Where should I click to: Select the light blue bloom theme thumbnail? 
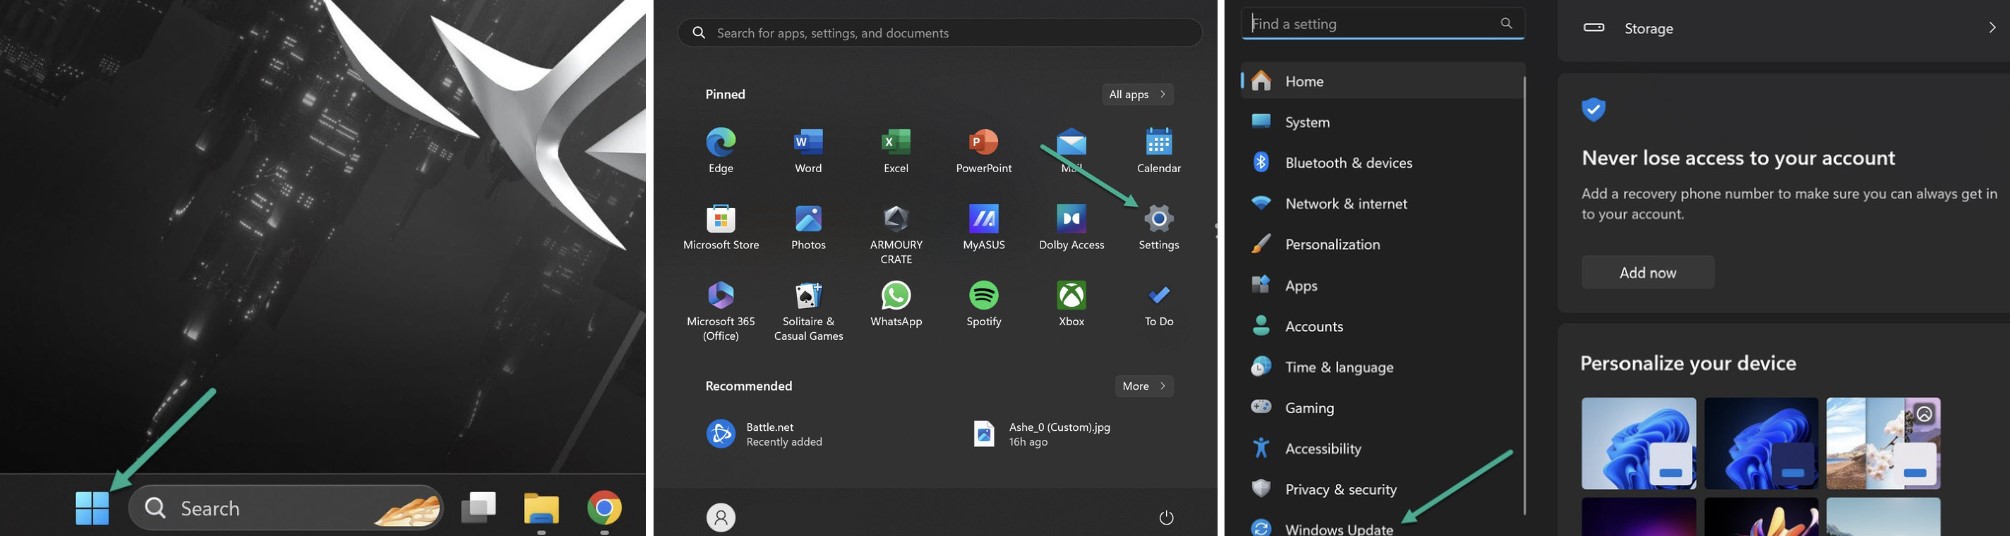point(1639,443)
